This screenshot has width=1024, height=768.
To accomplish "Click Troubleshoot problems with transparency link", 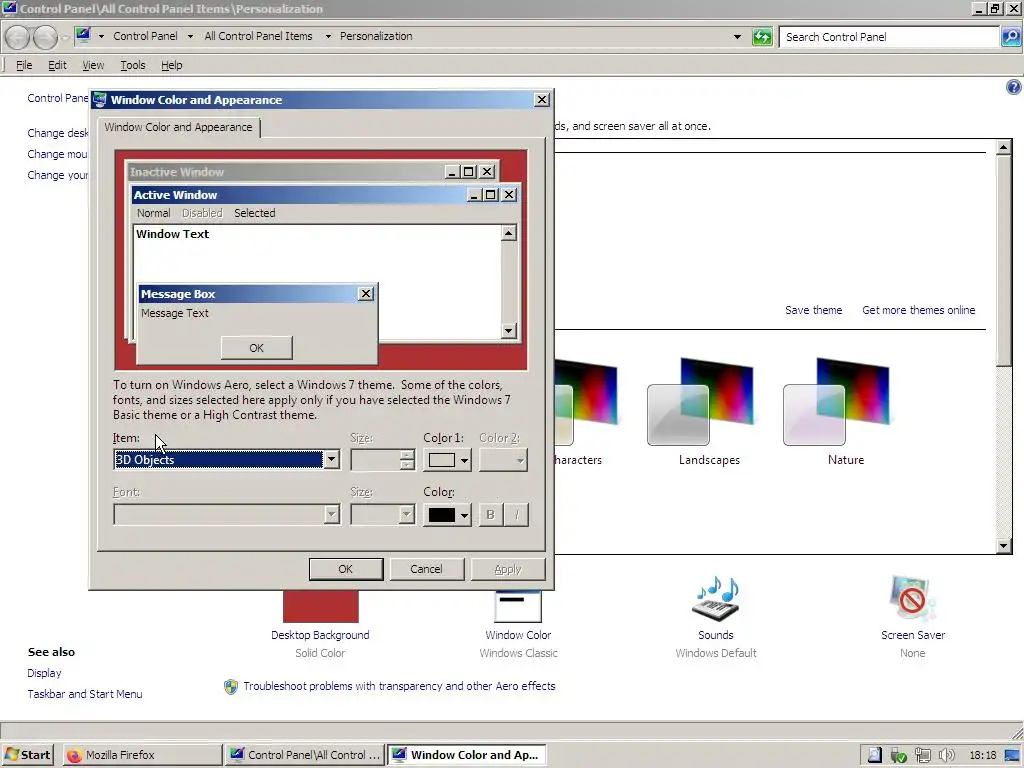I will 399,686.
